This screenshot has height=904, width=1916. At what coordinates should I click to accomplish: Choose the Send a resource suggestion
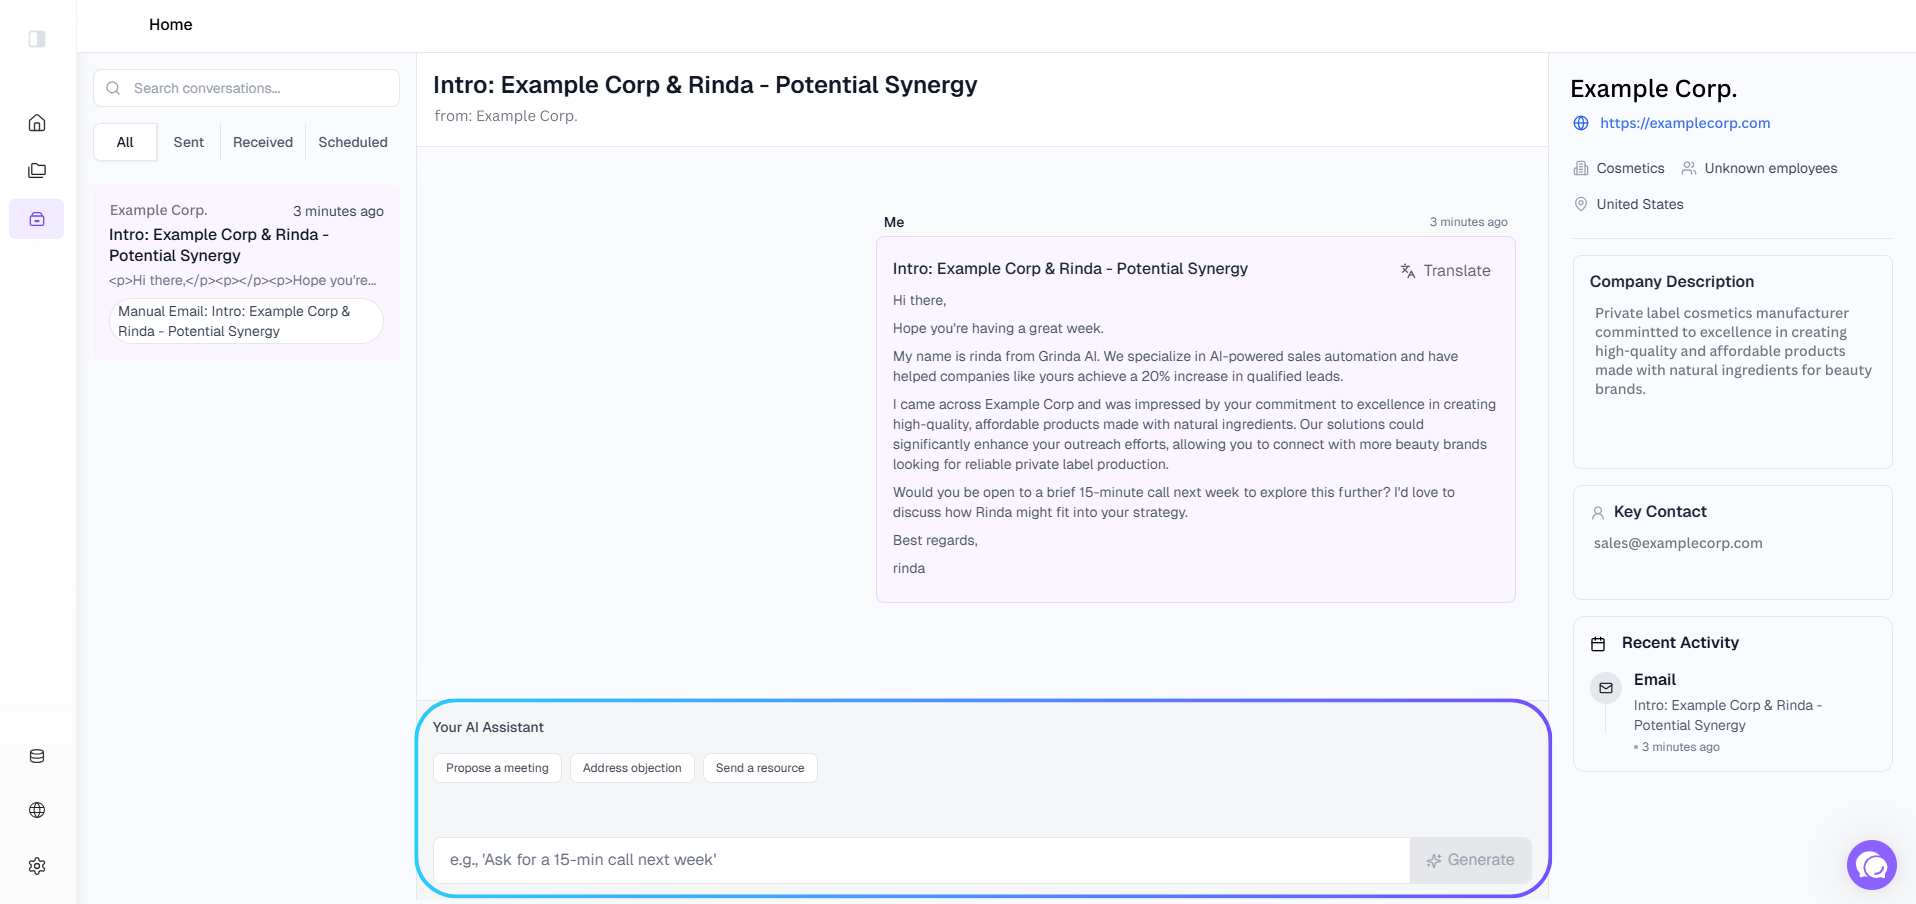(x=760, y=768)
